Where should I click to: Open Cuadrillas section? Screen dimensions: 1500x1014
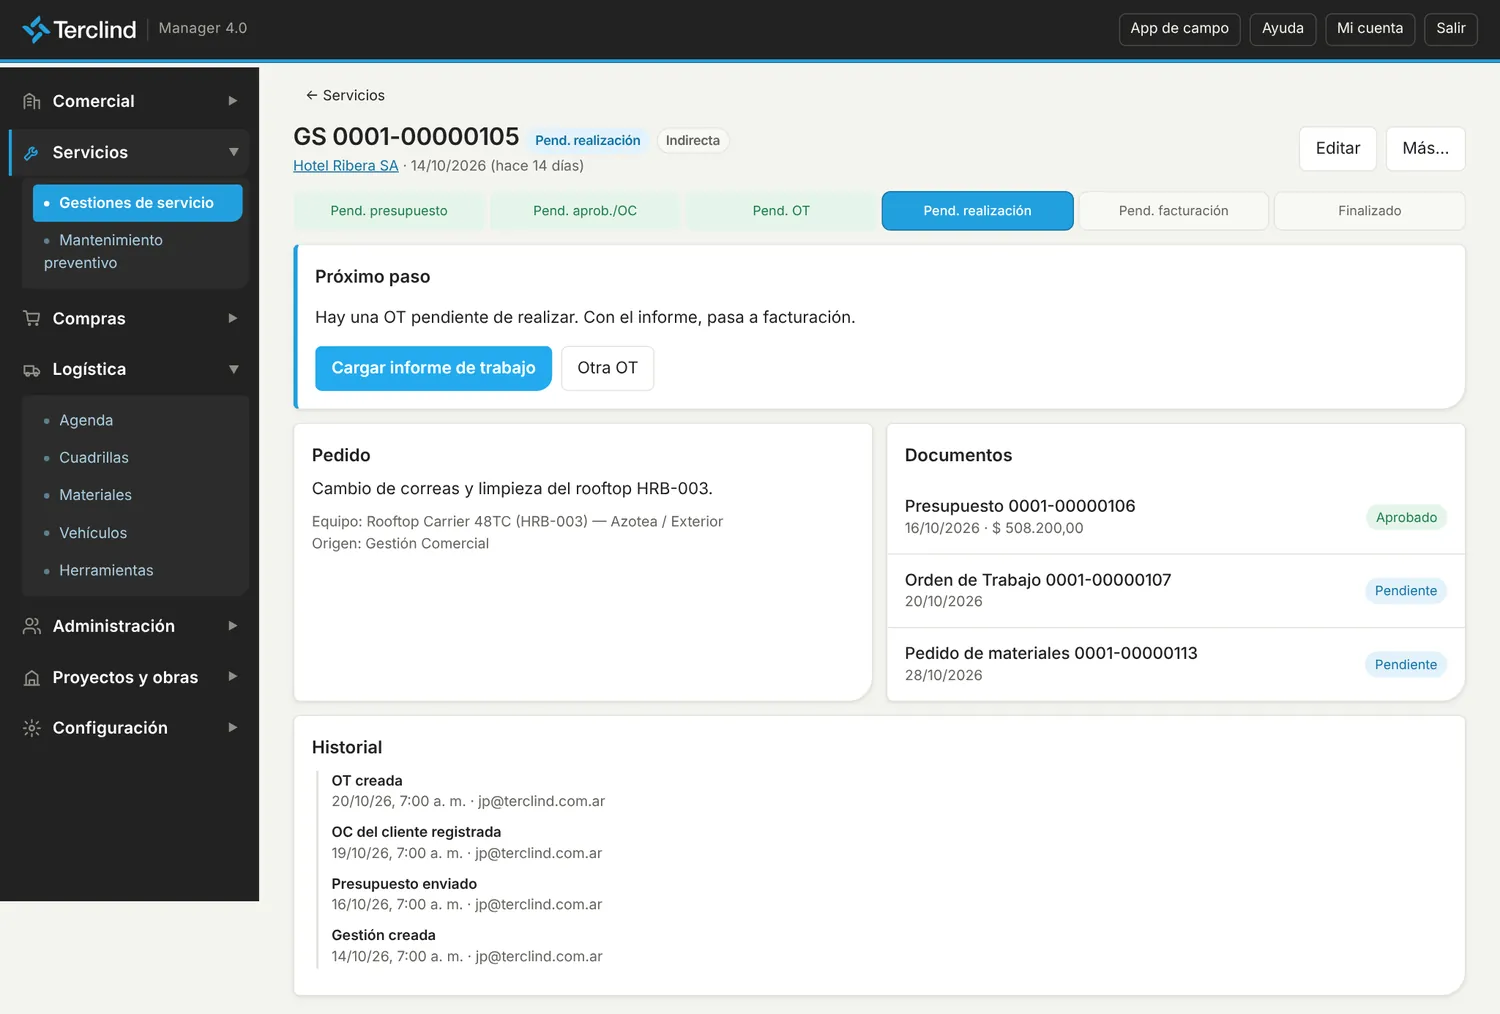pyautogui.click(x=94, y=458)
